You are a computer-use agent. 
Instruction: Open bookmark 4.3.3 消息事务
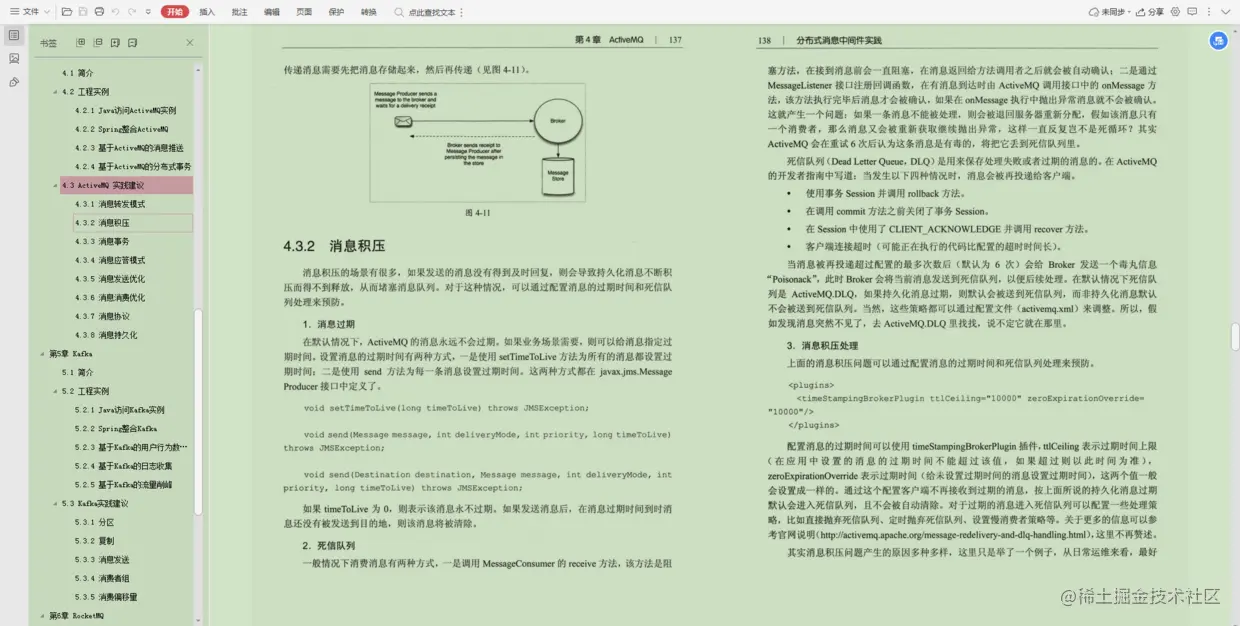pos(101,241)
